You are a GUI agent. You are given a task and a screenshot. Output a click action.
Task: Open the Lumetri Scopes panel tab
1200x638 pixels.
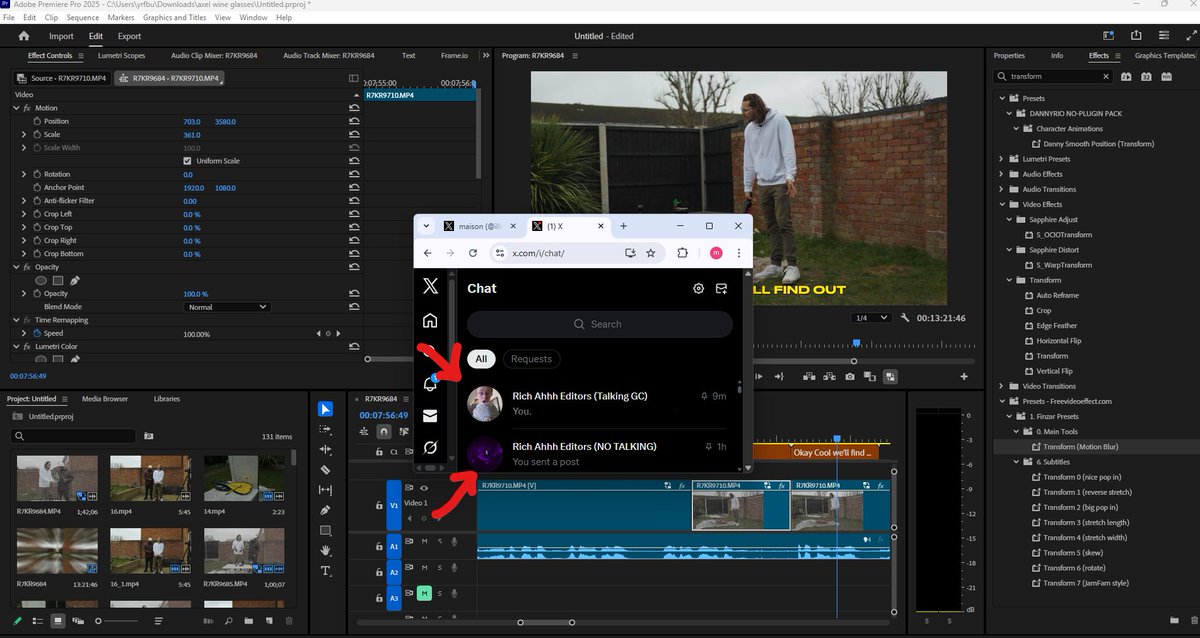[x=121, y=56]
